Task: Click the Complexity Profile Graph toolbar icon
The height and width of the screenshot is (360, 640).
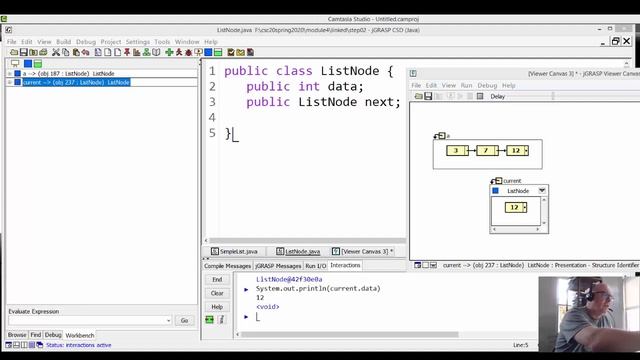Action: 136,52
